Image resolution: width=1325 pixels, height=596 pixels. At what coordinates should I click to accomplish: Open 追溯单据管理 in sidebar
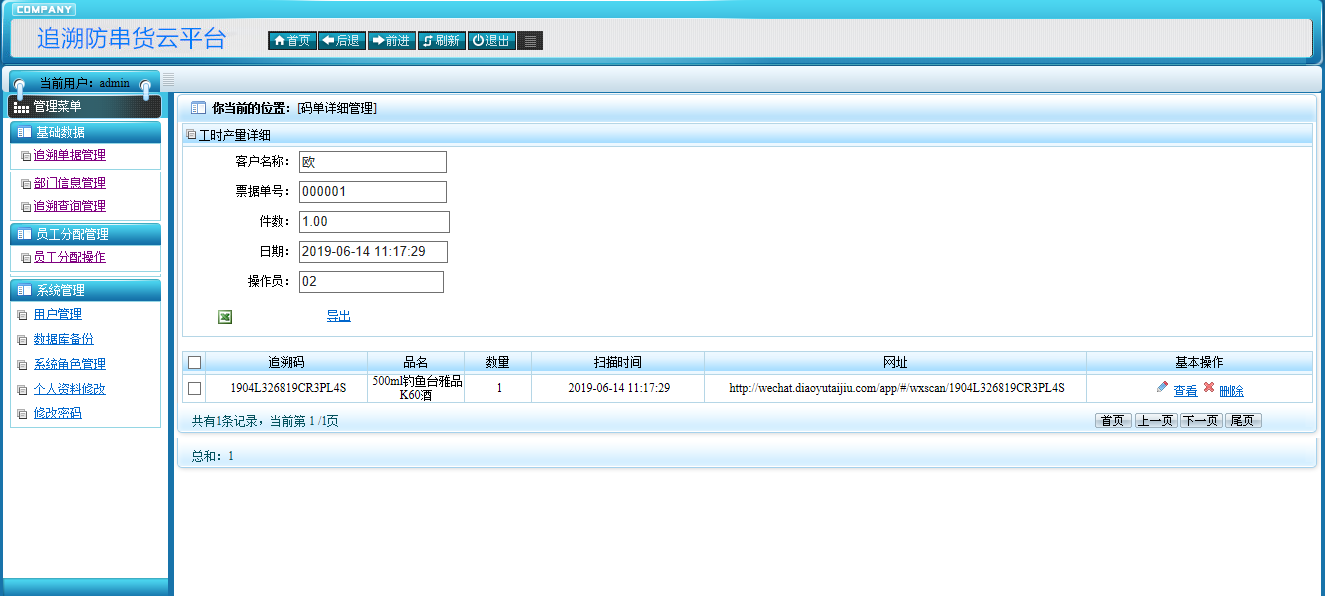pos(69,156)
